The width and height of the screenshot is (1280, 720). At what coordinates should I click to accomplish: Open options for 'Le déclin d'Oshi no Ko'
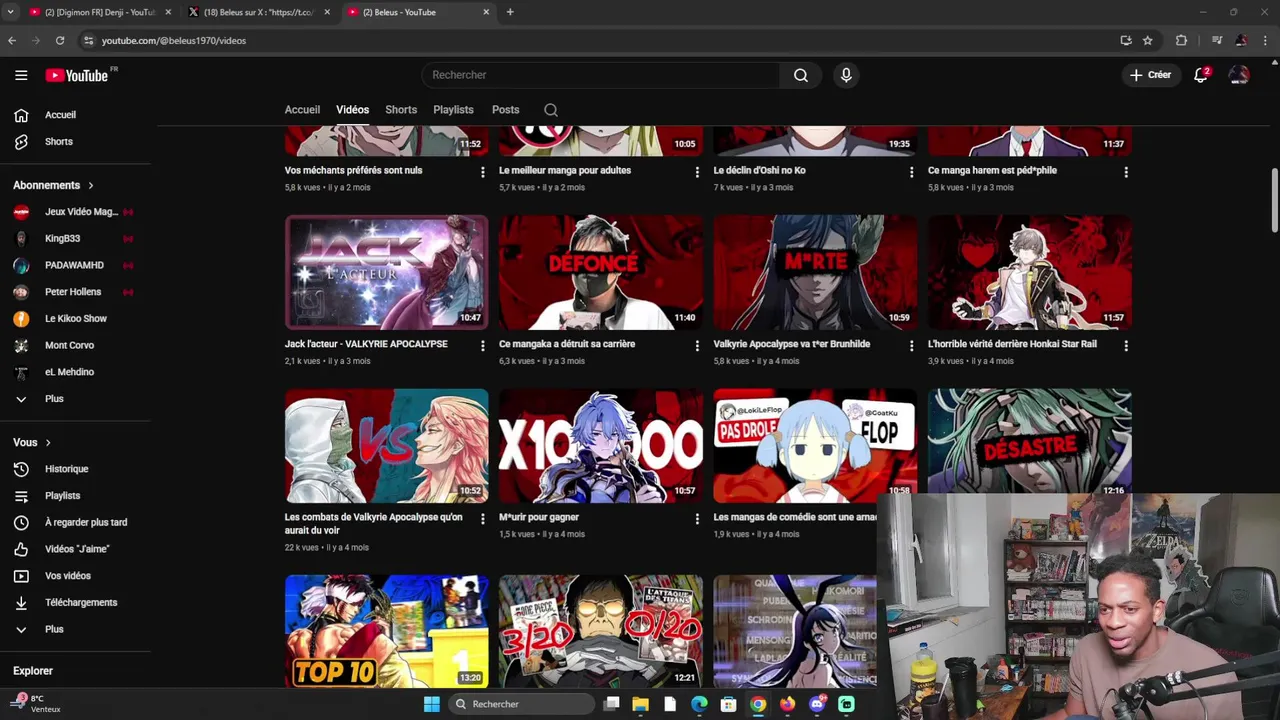click(911, 172)
